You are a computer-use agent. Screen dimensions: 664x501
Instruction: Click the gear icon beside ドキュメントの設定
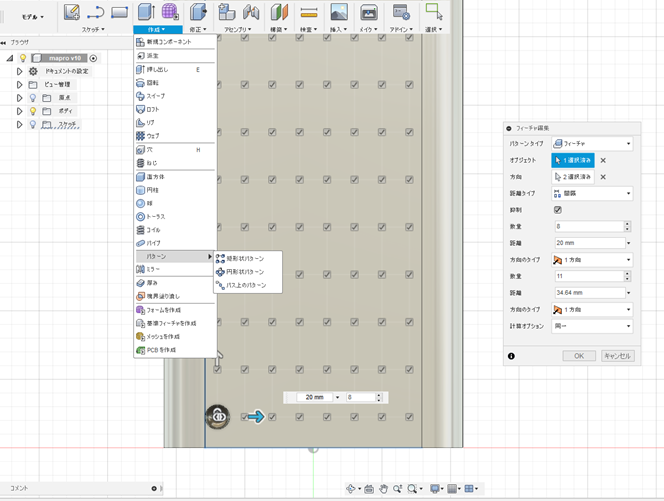point(33,71)
